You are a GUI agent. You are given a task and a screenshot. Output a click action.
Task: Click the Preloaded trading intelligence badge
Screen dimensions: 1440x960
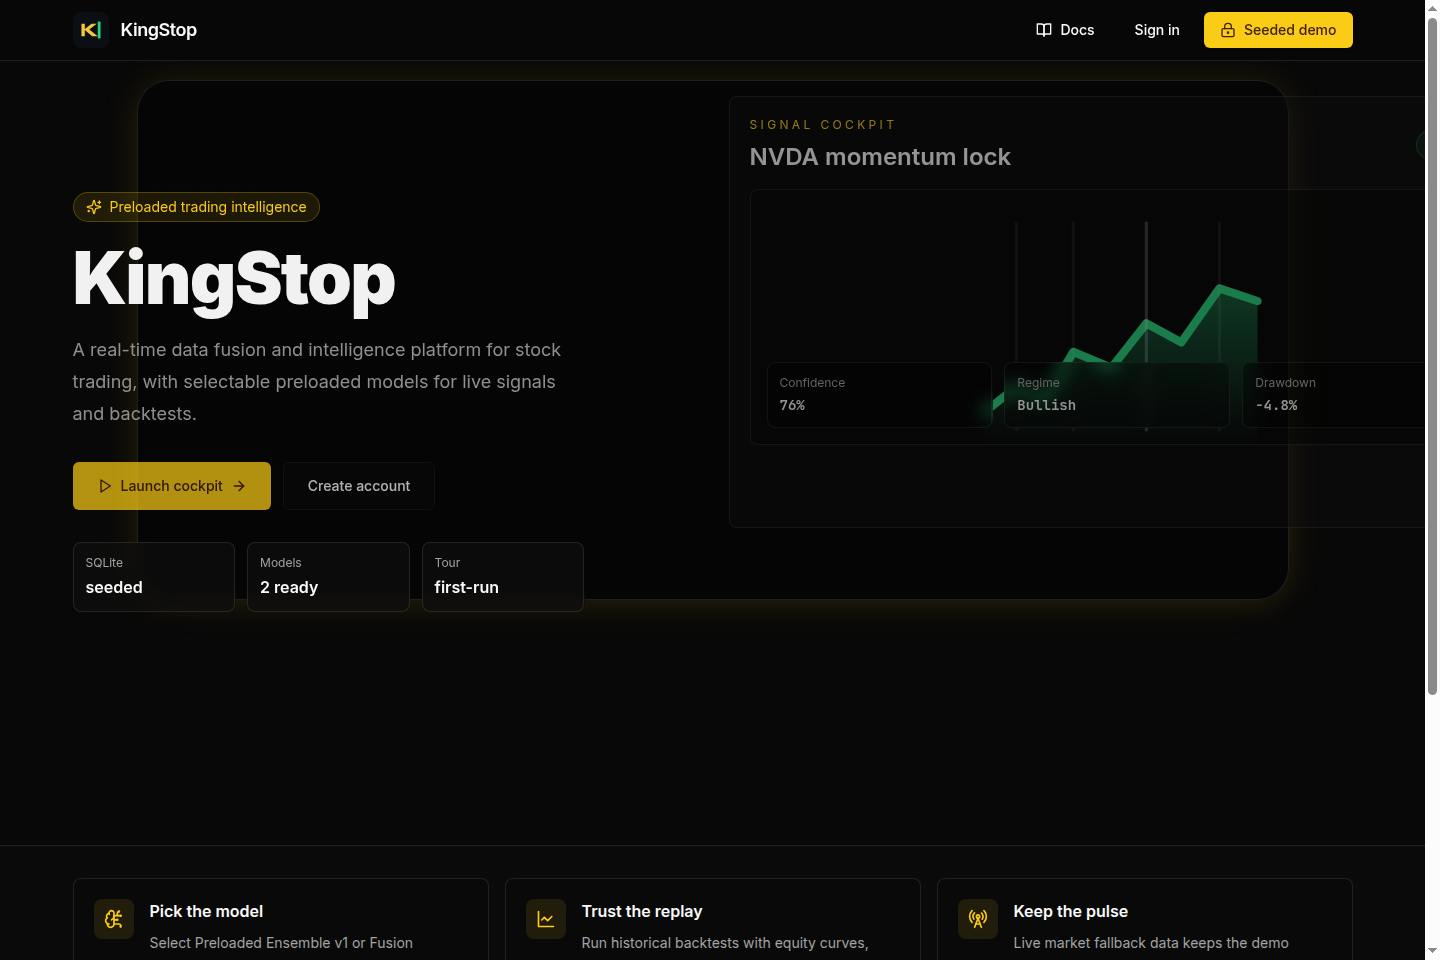(196, 207)
